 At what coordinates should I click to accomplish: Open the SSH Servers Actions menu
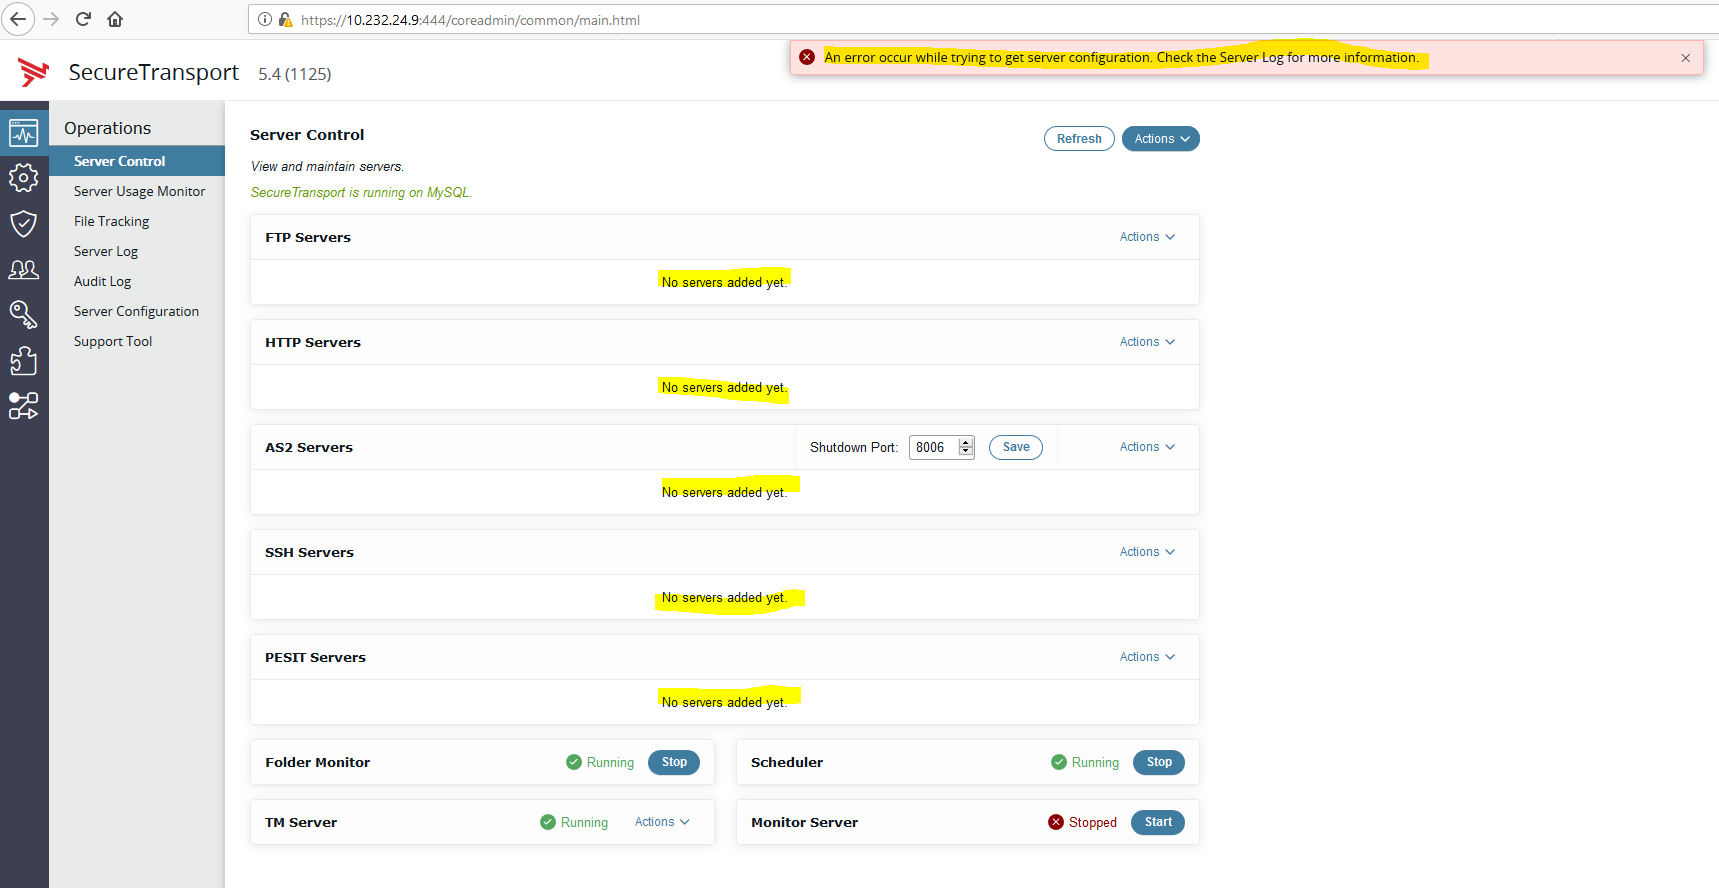[x=1147, y=552]
